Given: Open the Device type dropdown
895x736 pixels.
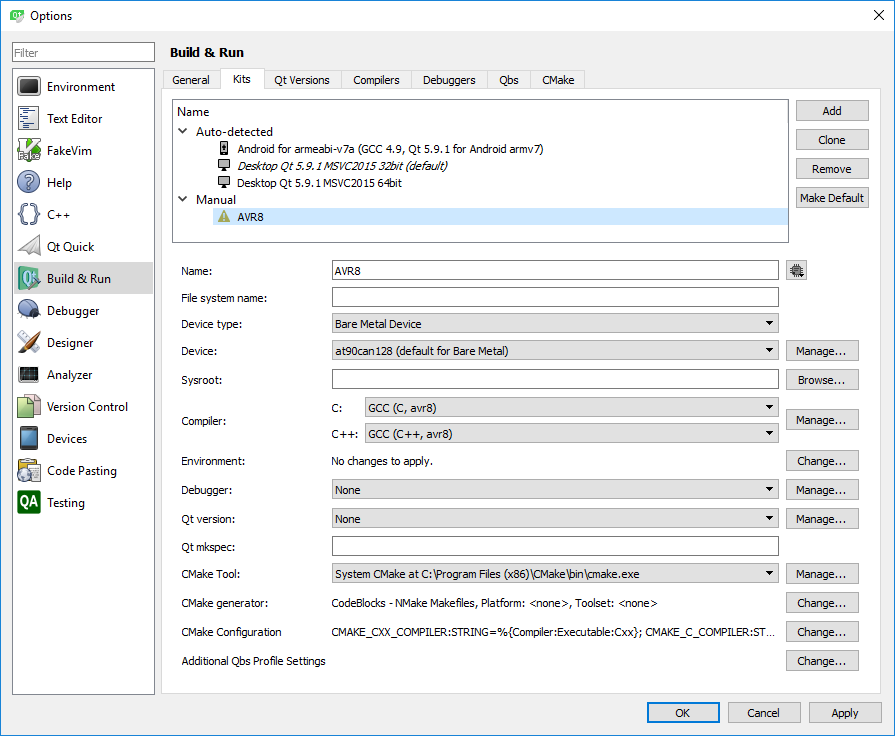Looking at the screenshot, I should [555, 324].
